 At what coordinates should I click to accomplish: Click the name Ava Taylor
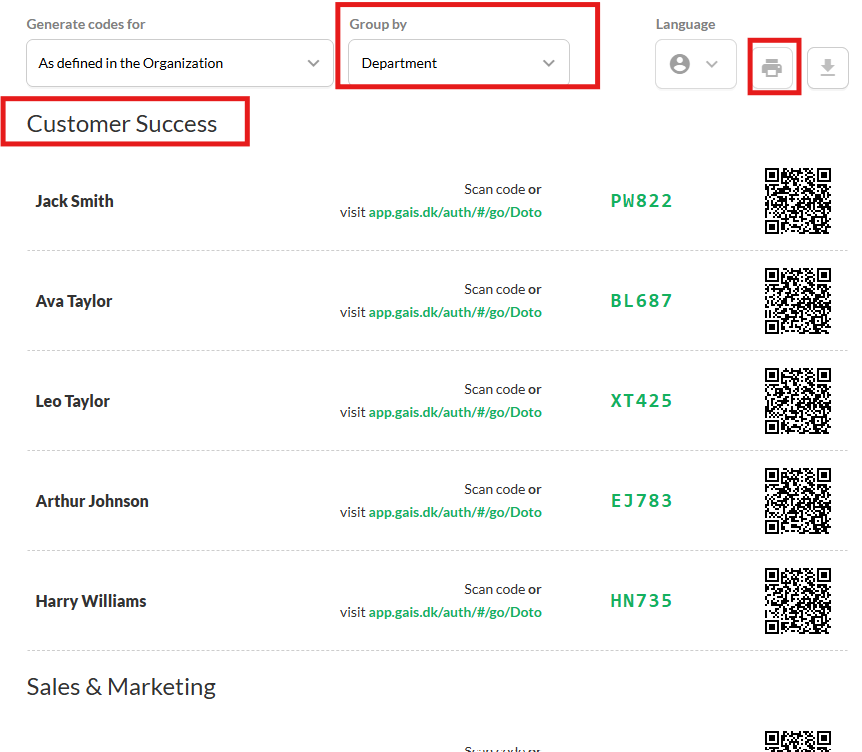(x=74, y=301)
